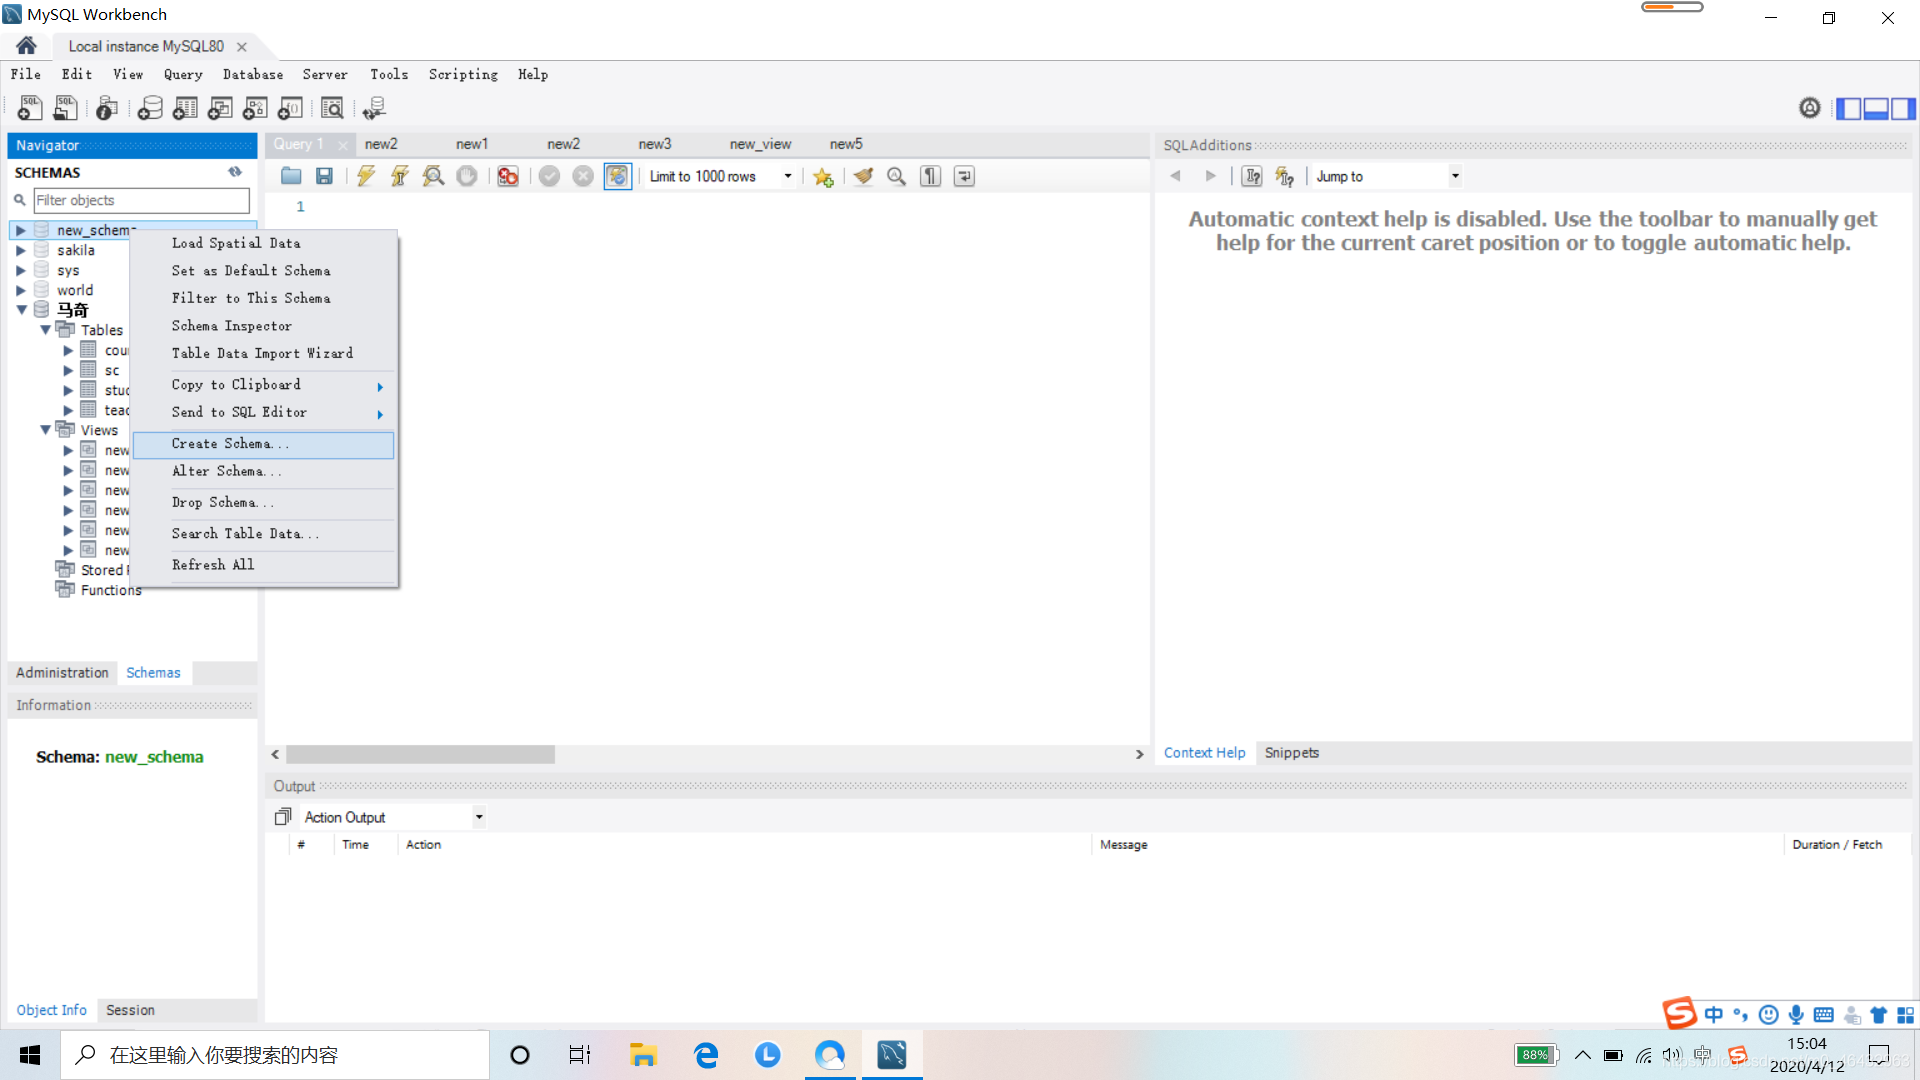This screenshot has width=1920, height=1080.
Task: Switch to the new_view query tab
Action: [760, 144]
